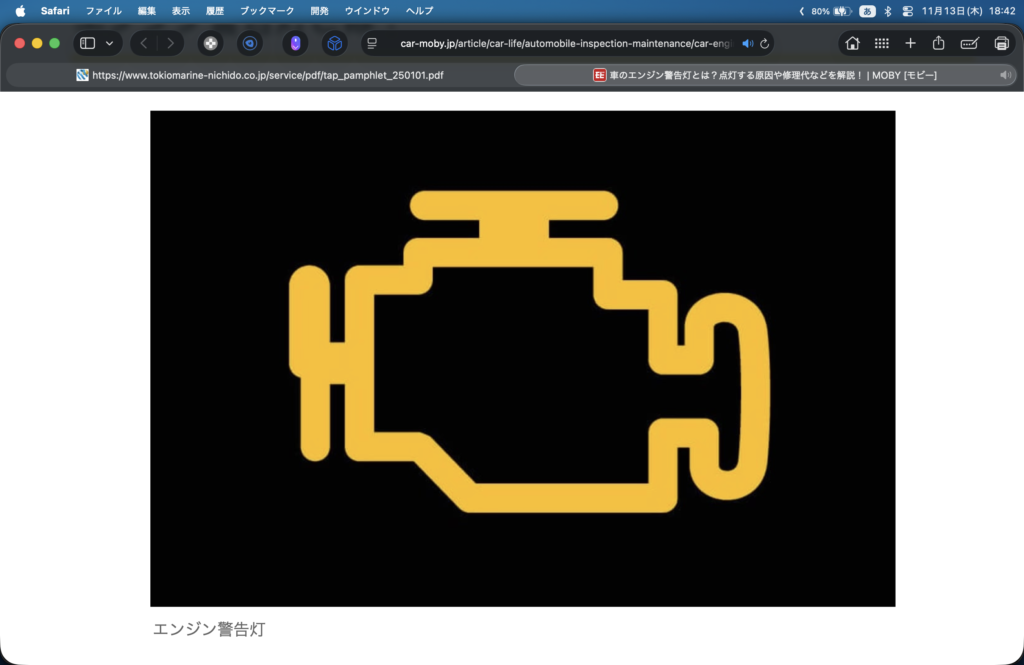Open the 履歴 menu in menu bar
Screen dimensions: 1024x665
(x=214, y=11)
